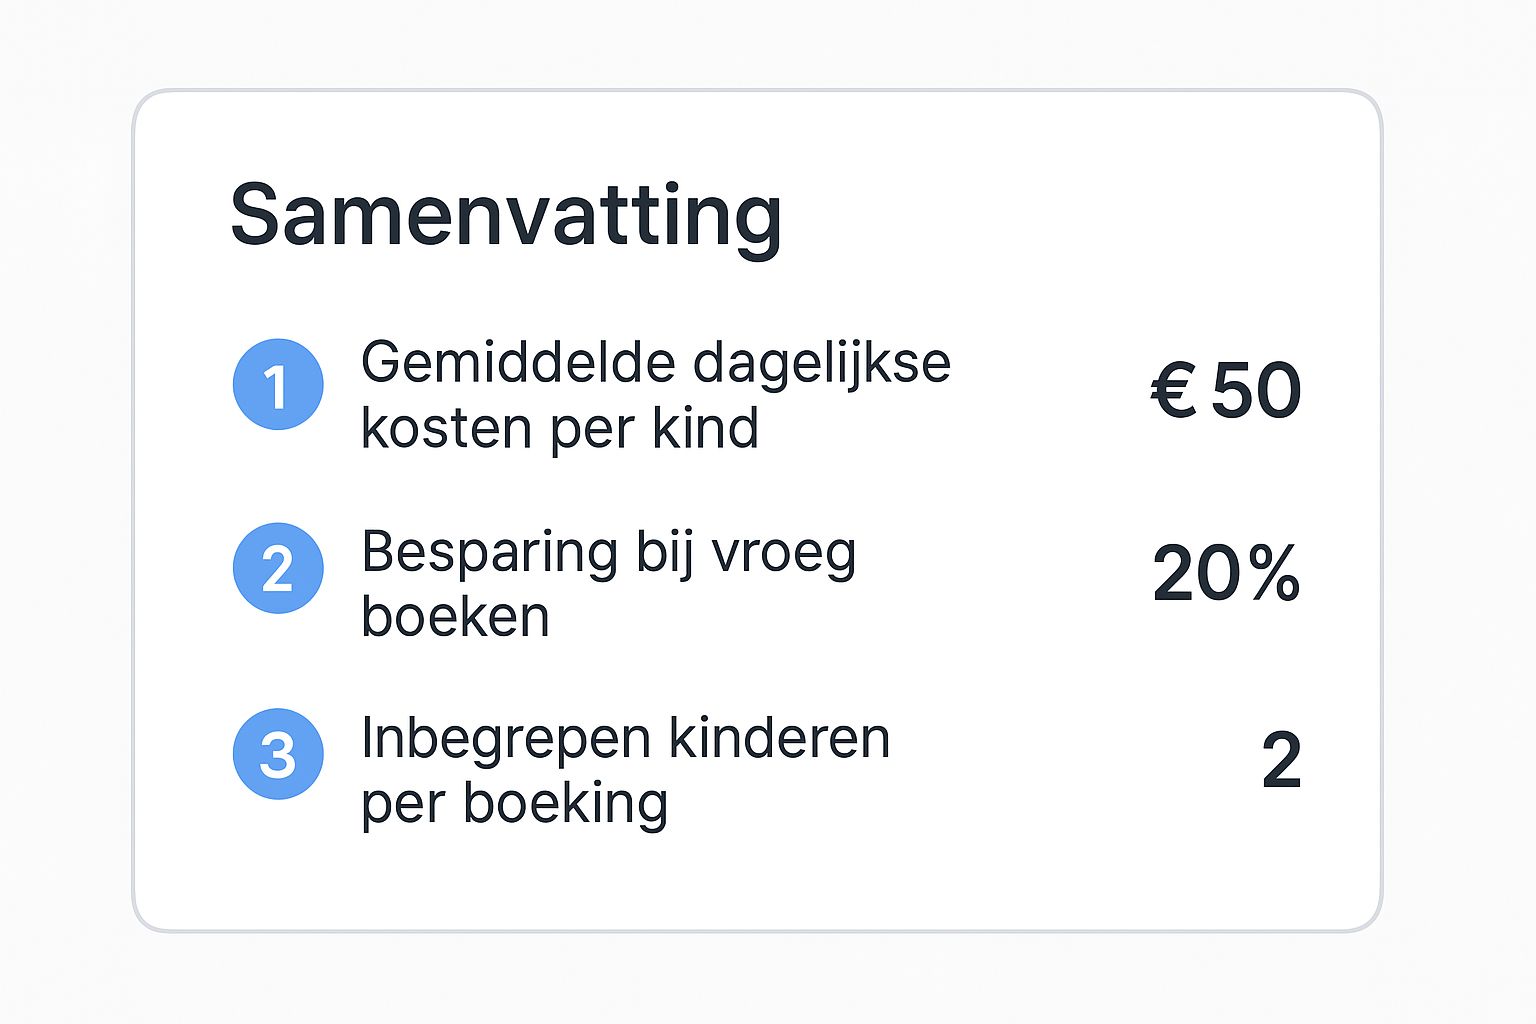Image resolution: width=1536 pixels, height=1024 pixels.
Task: Click the blue number 1 badge
Action: click(x=278, y=385)
